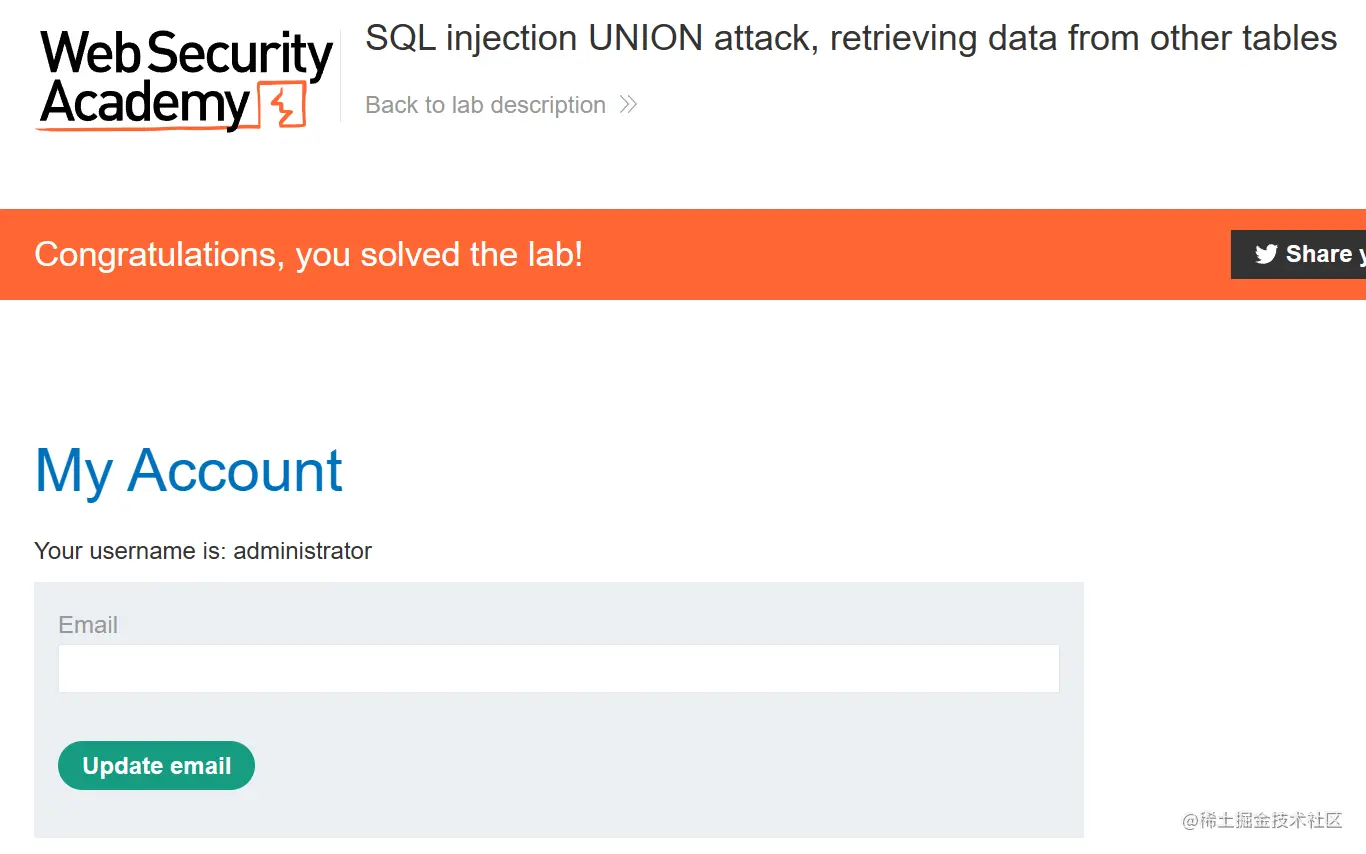Click the 稀土掘金技术社区 watermark text
Viewport: 1366px width, 854px height.
point(1270,820)
